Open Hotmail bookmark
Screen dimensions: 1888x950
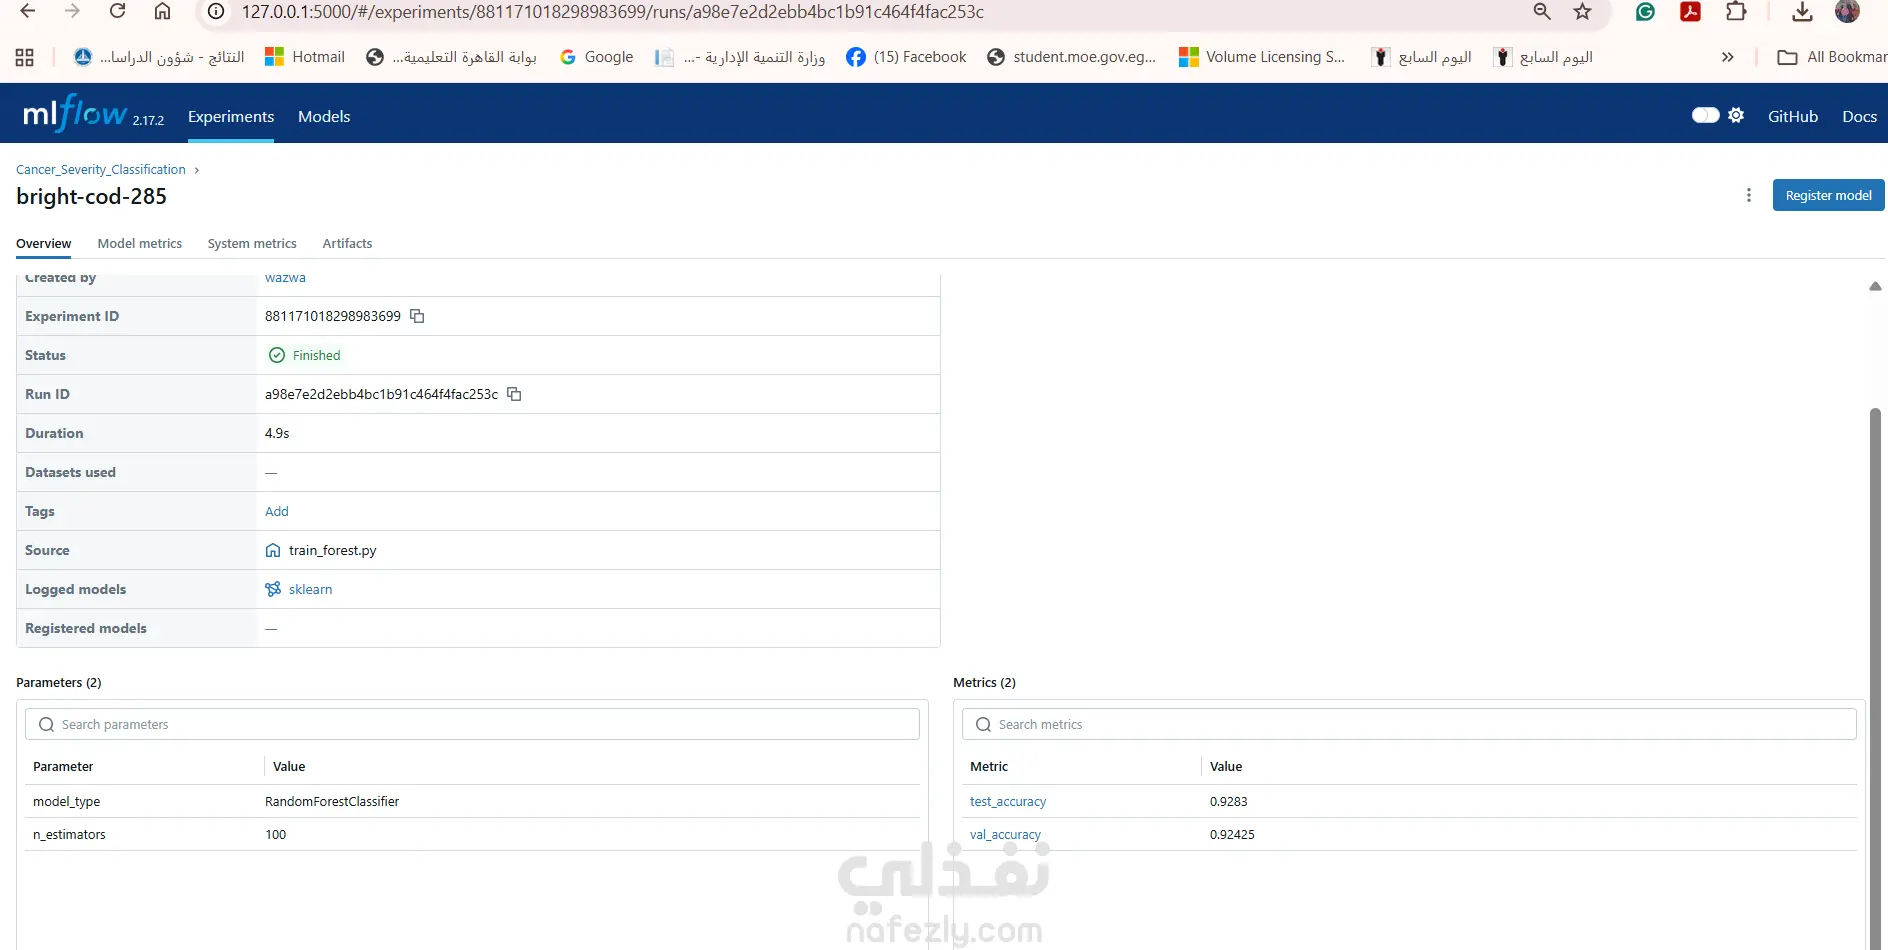pyautogui.click(x=304, y=57)
